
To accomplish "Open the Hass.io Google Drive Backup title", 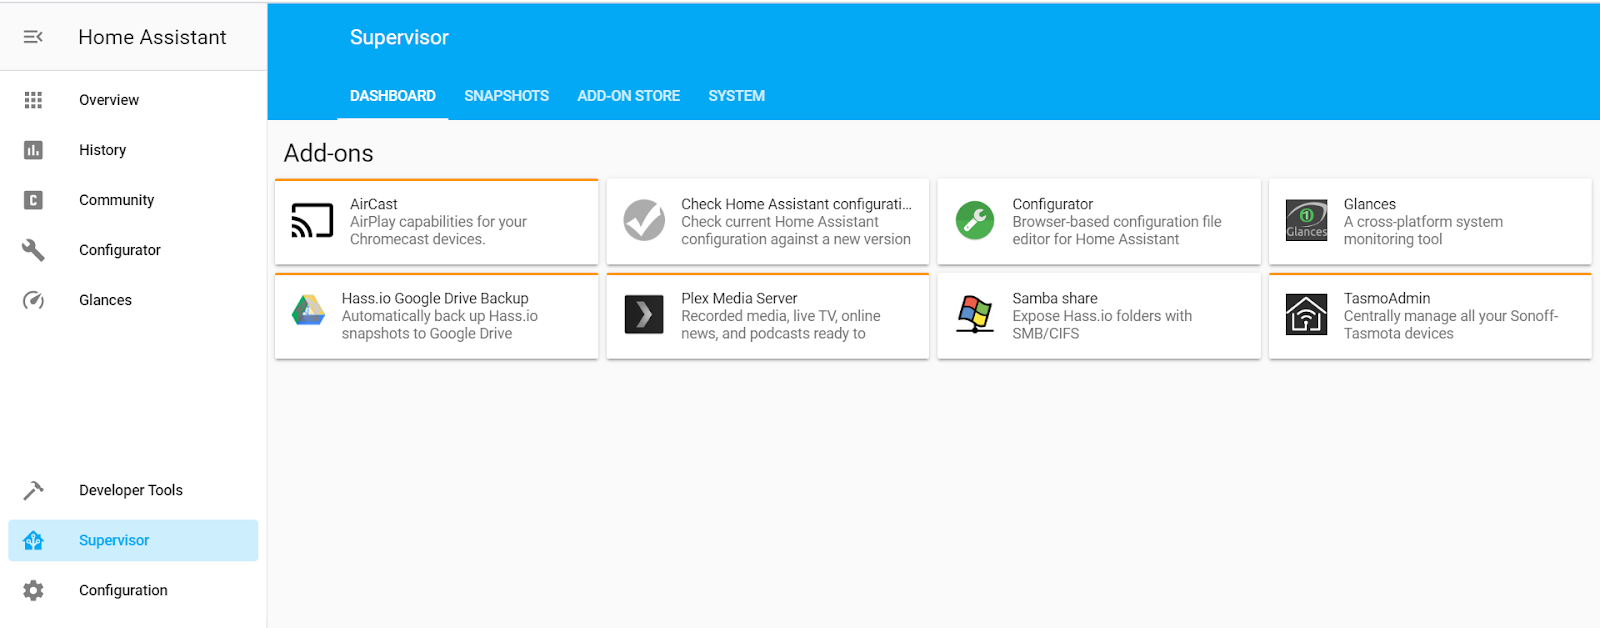I will pyautogui.click(x=435, y=298).
